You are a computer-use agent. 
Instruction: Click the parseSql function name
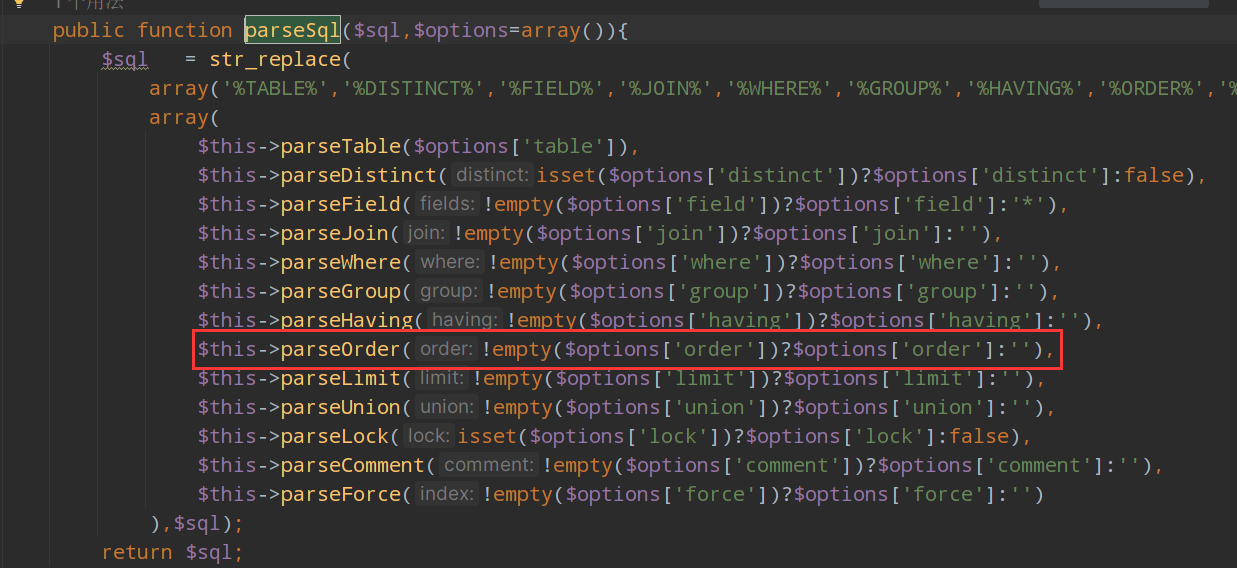pos(293,31)
